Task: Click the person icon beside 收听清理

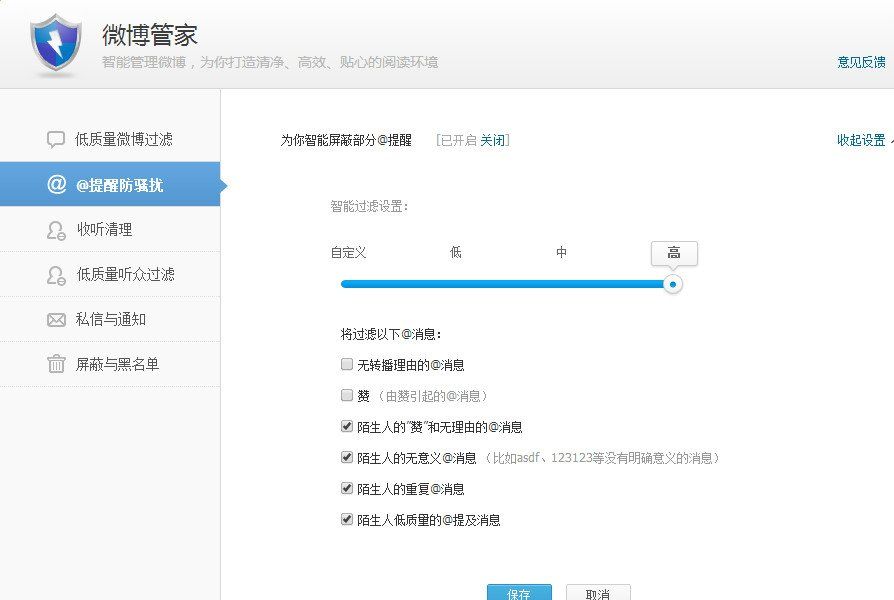Action: click(56, 230)
